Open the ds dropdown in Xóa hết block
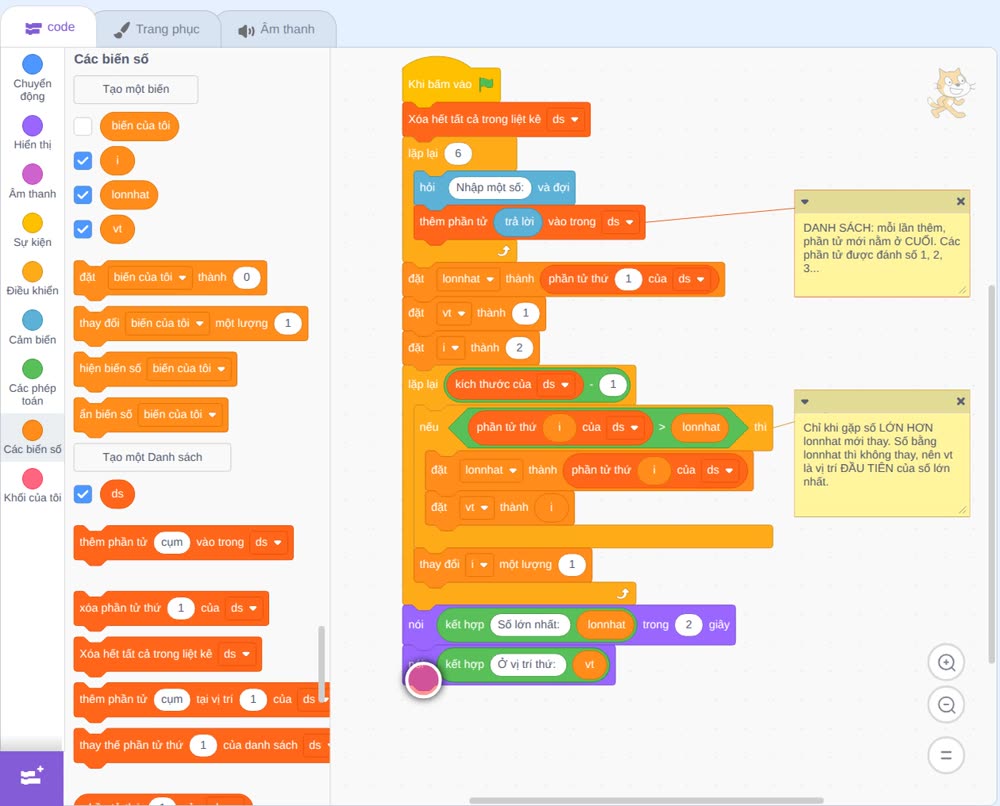Screen dimensions: 1000x806 (x=566, y=119)
